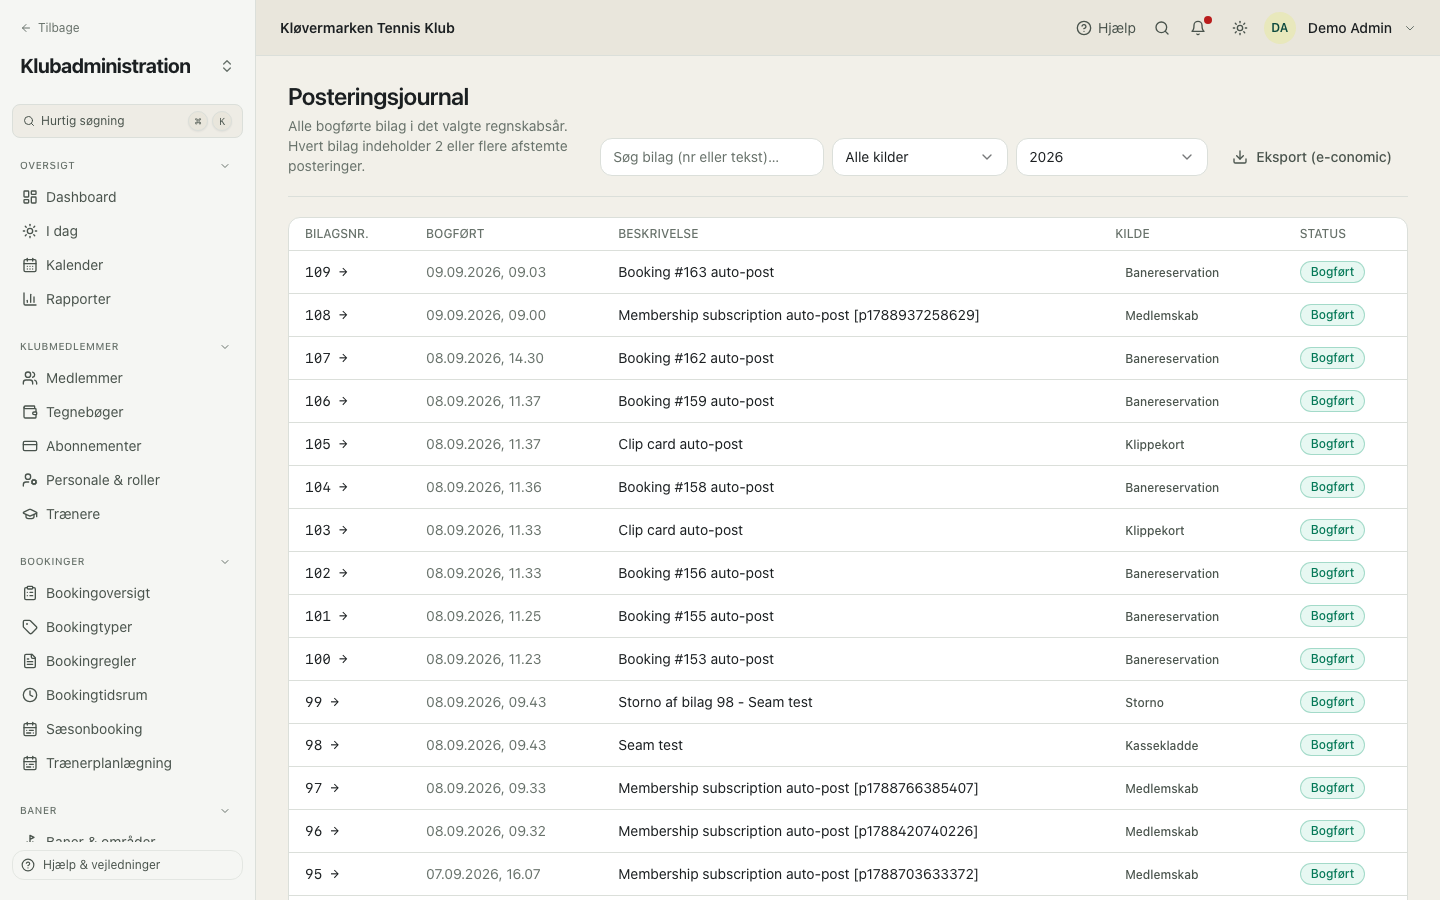1440x900 pixels.
Task: Open the 2026 fiscal year dropdown
Action: [1112, 157]
